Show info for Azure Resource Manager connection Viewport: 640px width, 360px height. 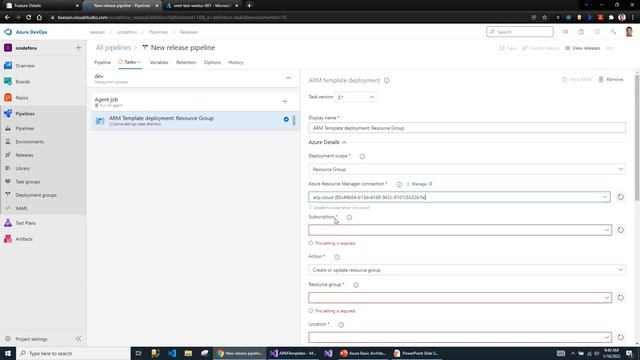point(399,184)
